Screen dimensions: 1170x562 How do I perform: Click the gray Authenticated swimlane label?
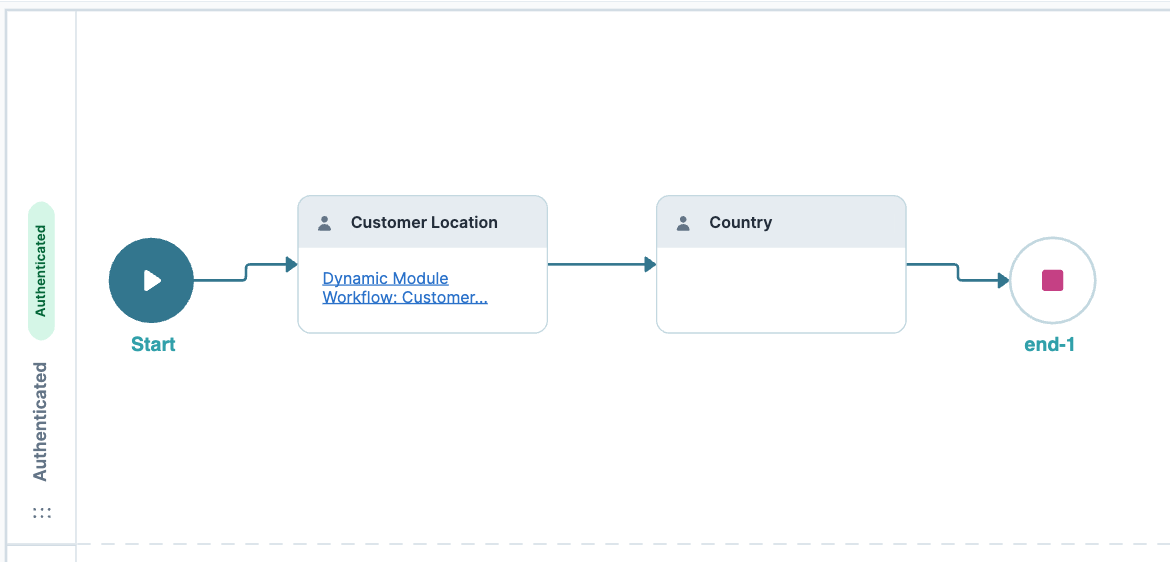(x=40, y=422)
